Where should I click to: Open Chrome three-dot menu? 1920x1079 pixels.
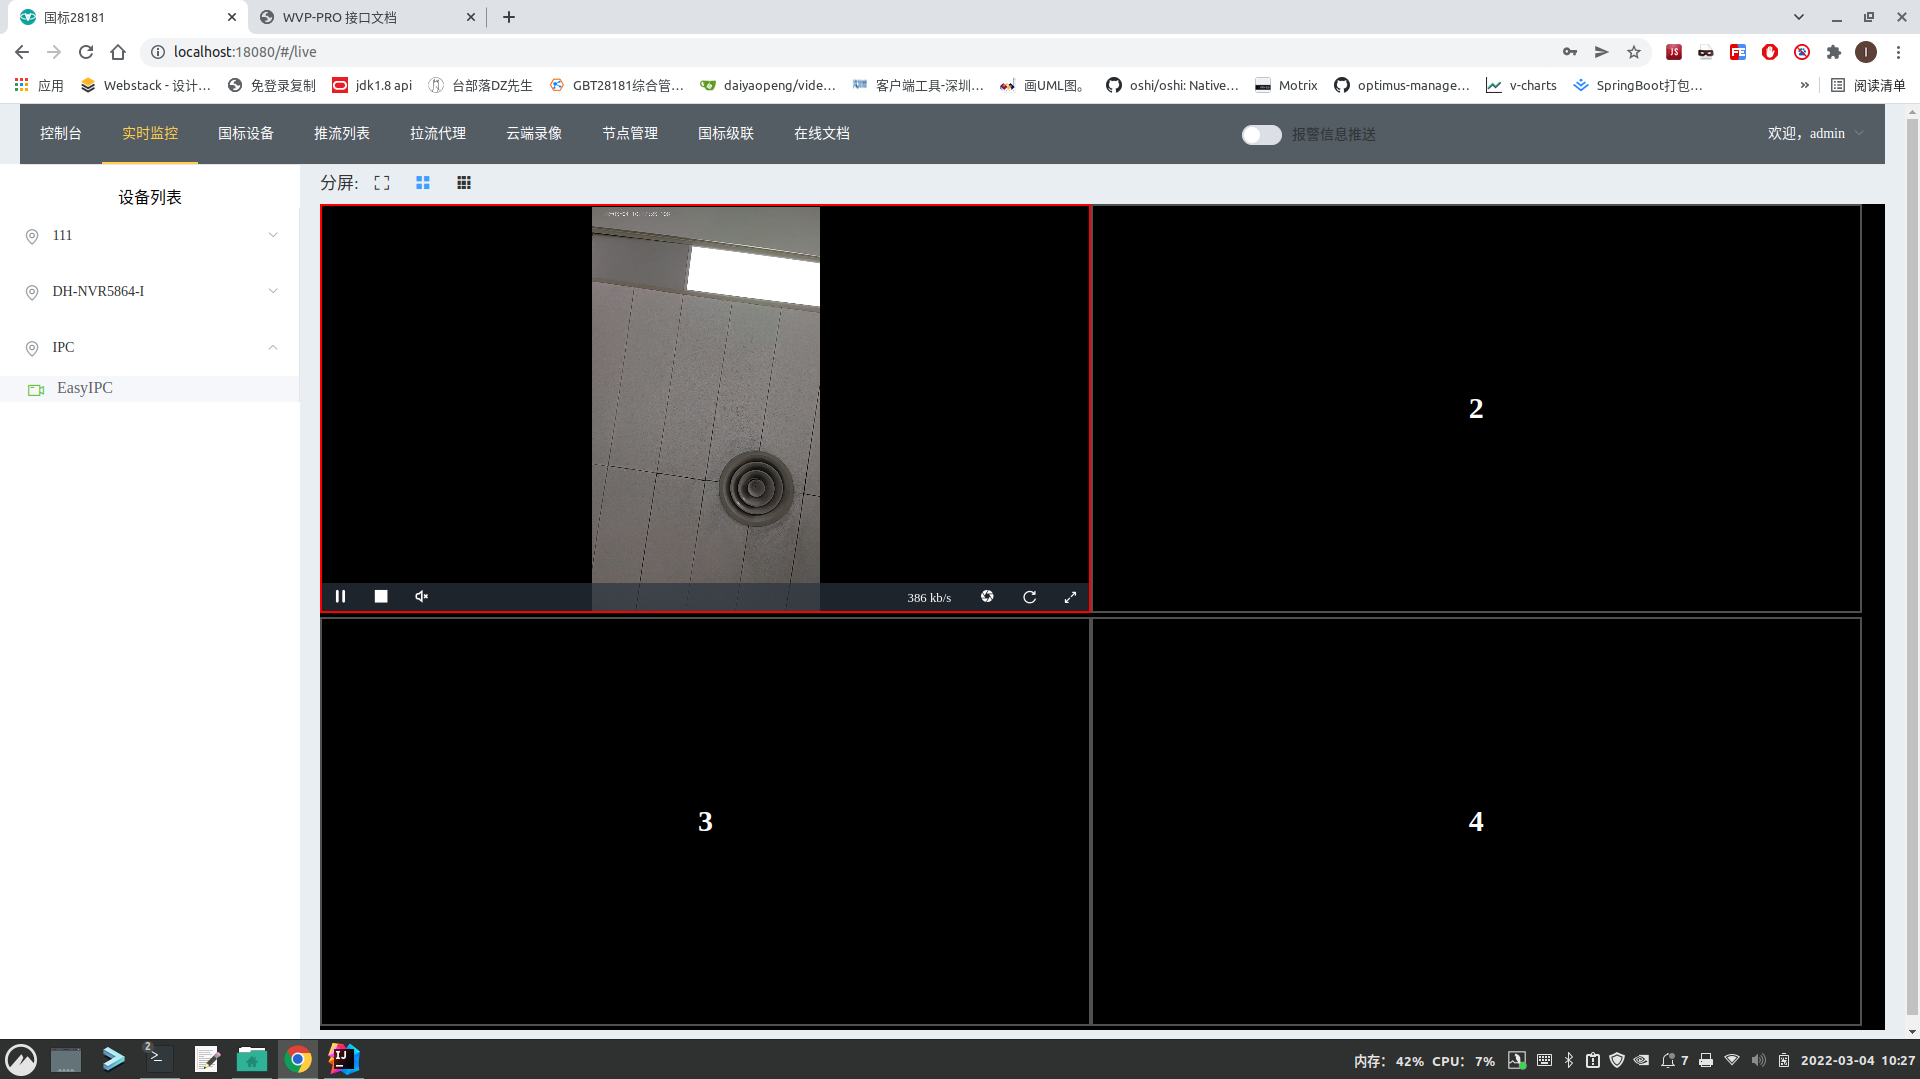tap(1898, 52)
